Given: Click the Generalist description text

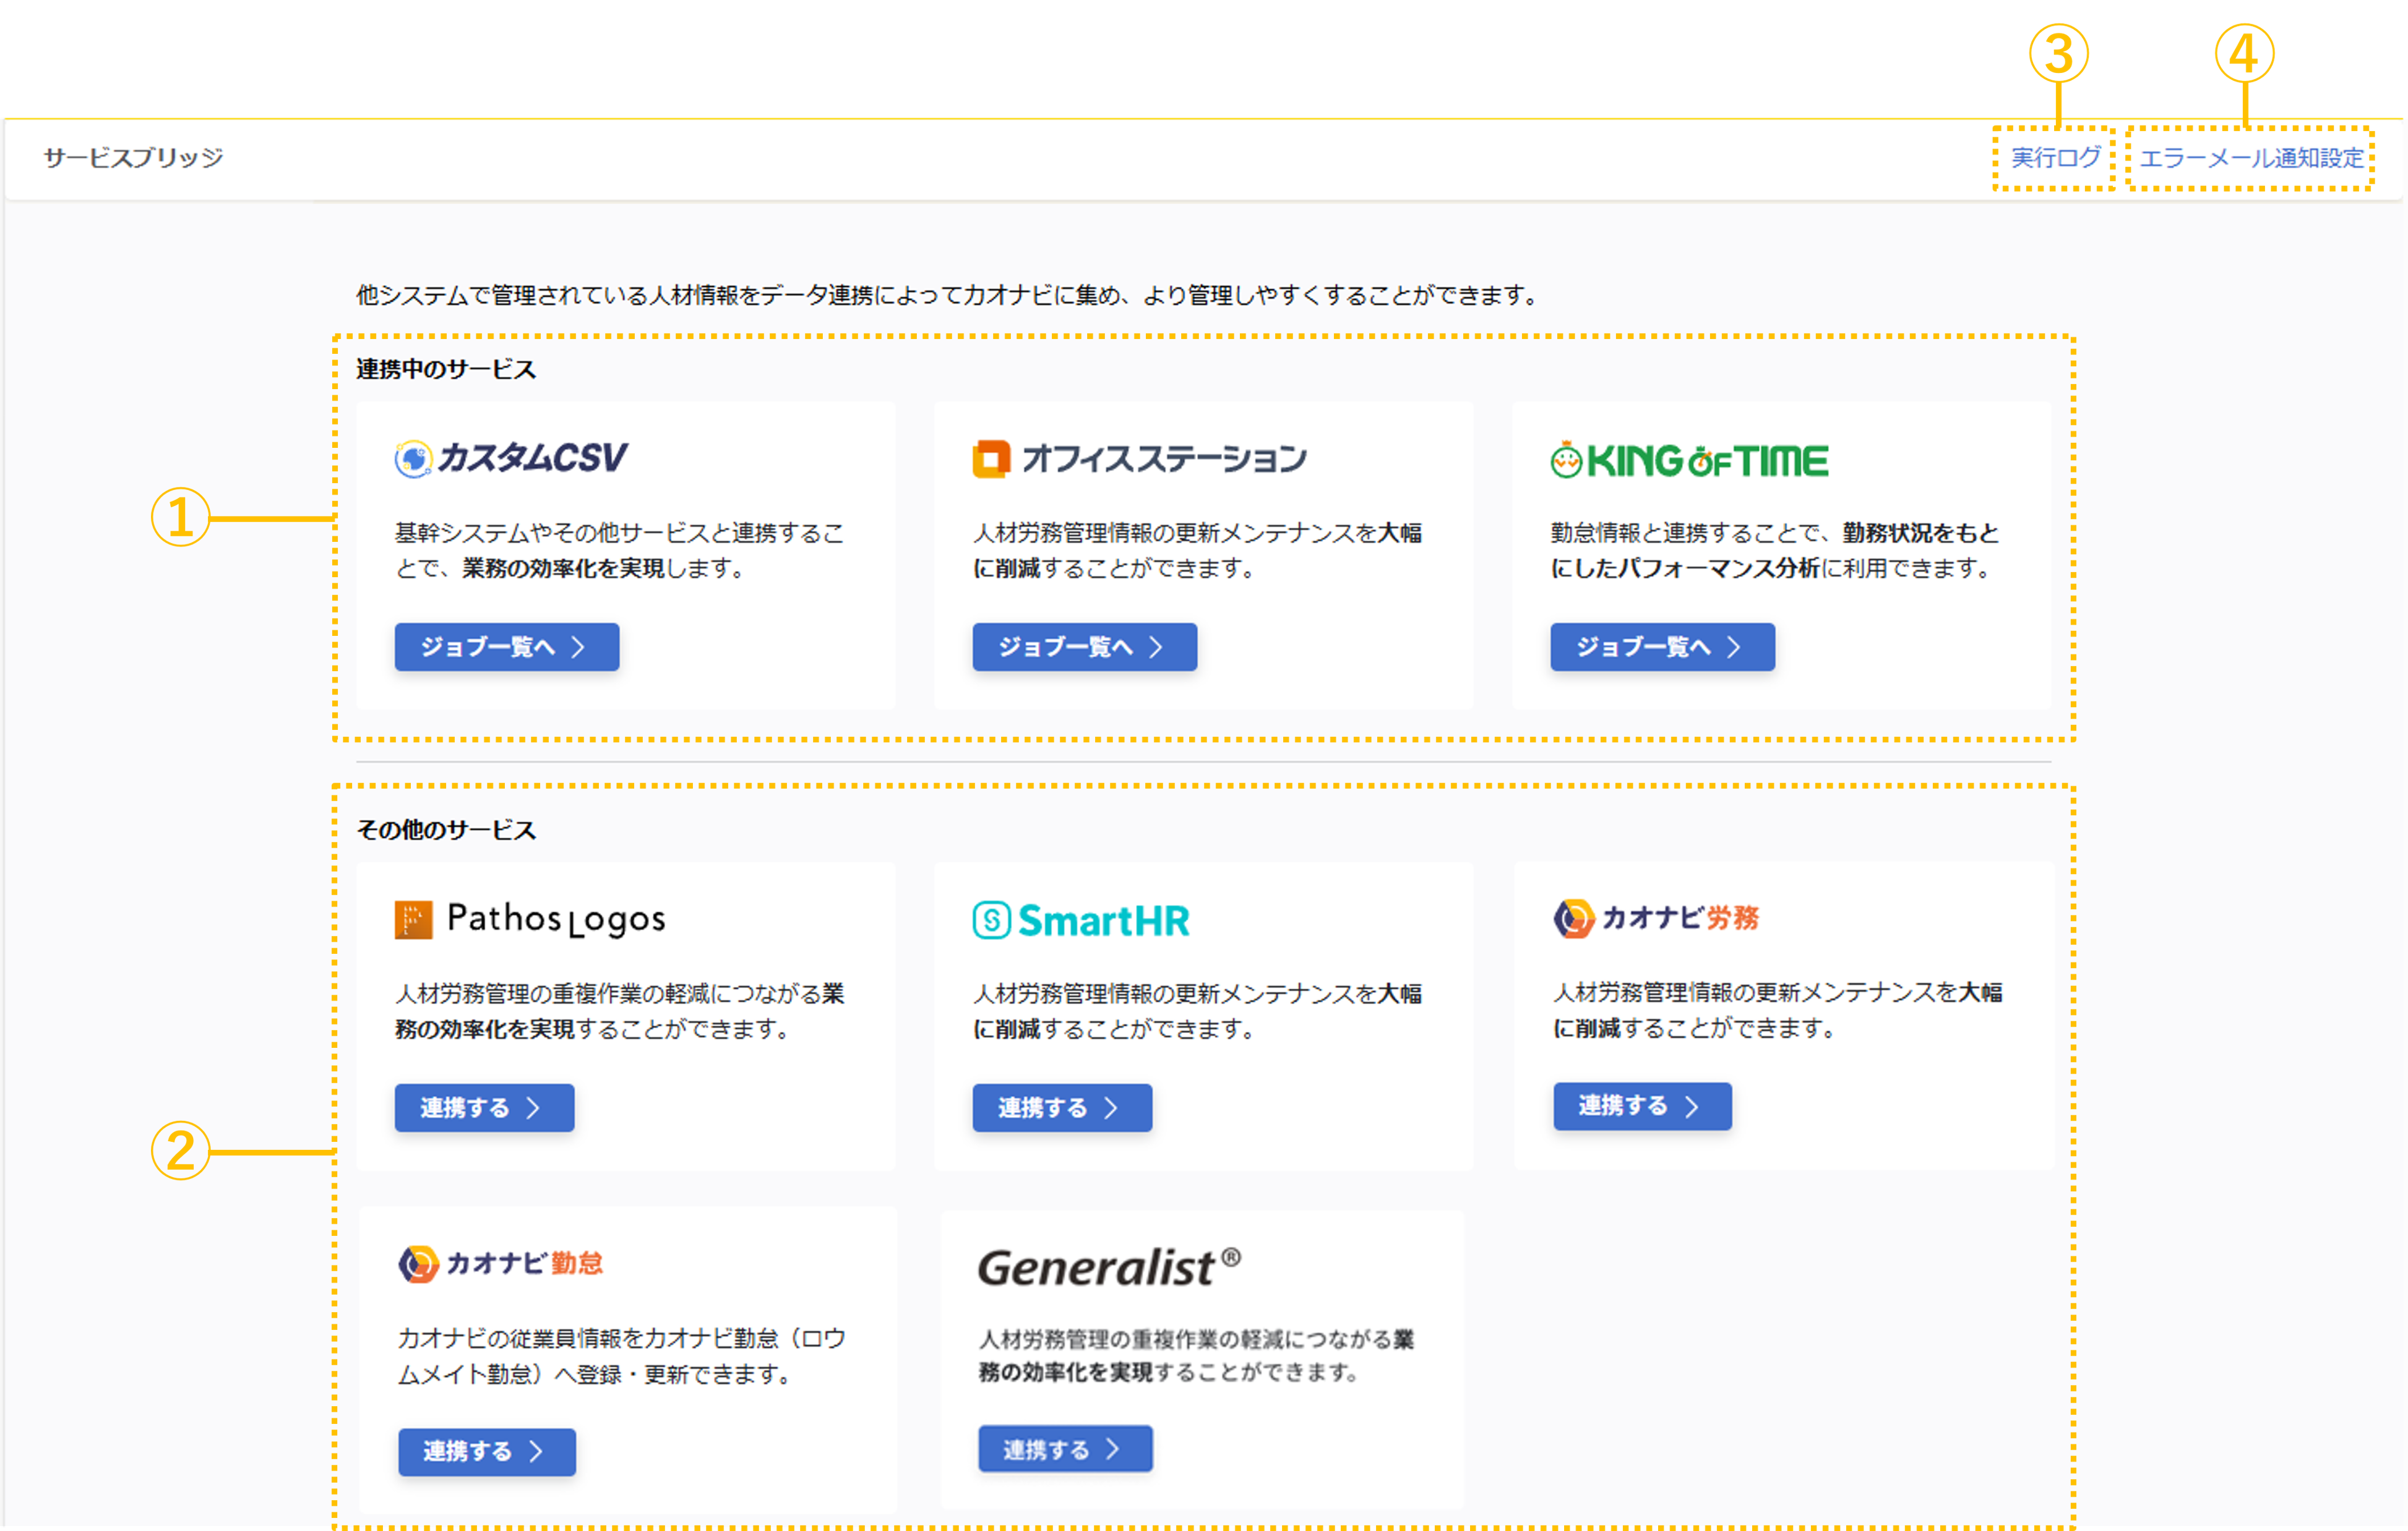Looking at the screenshot, I should tap(1196, 1355).
